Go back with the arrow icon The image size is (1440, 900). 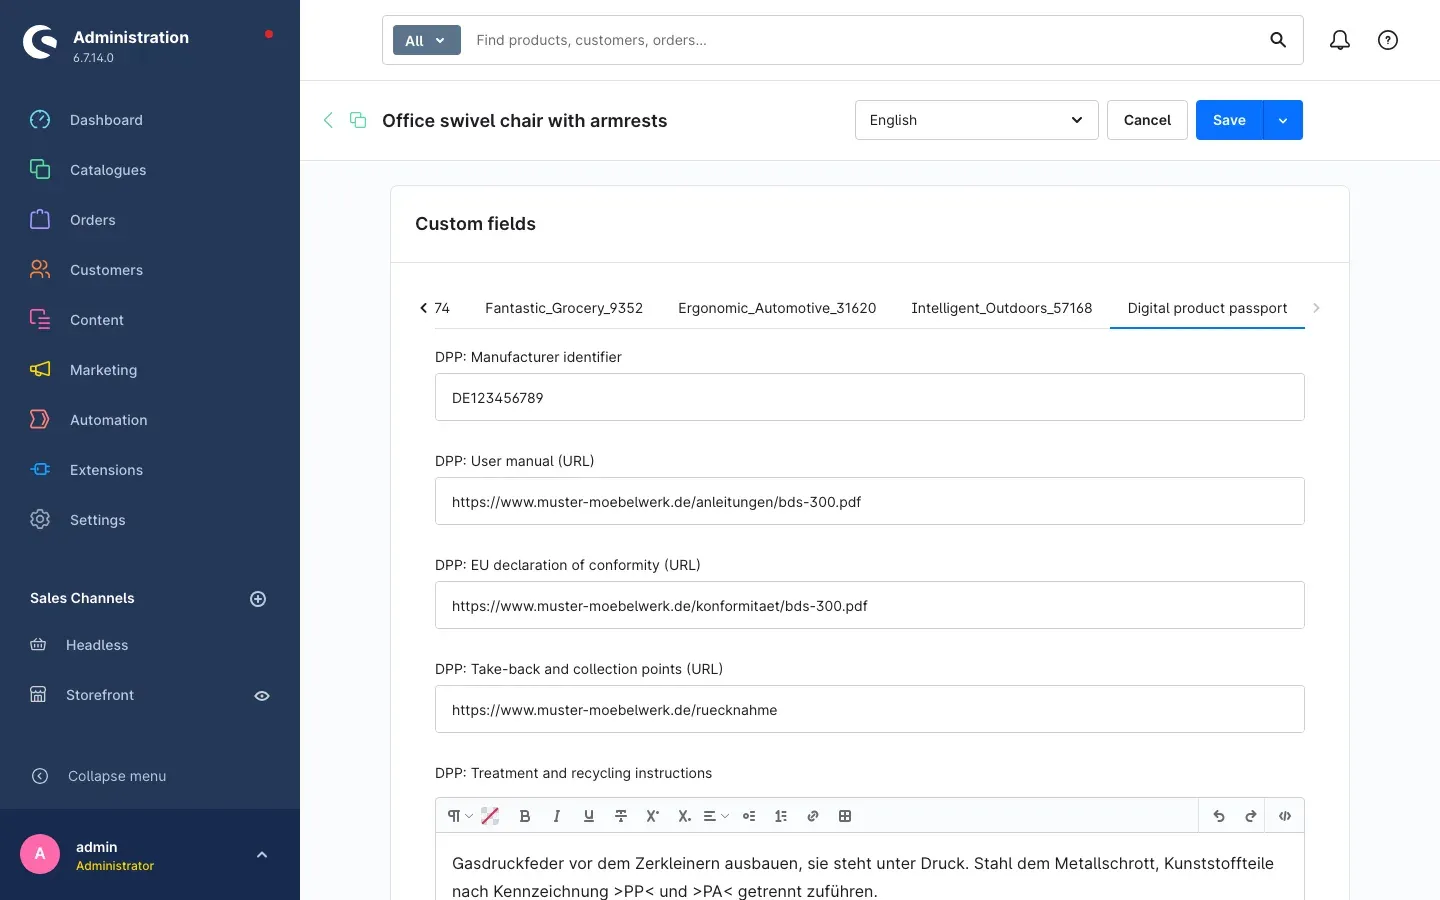click(x=328, y=120)
